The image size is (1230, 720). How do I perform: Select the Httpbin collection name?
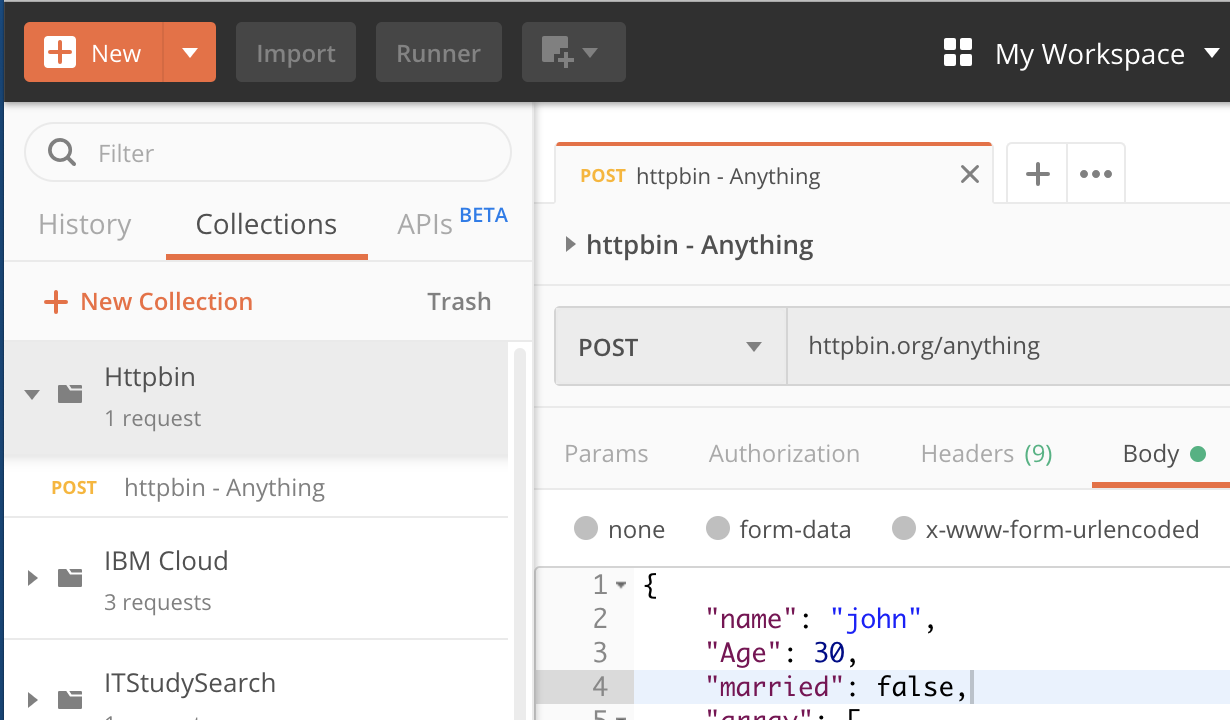coord(150,377)
